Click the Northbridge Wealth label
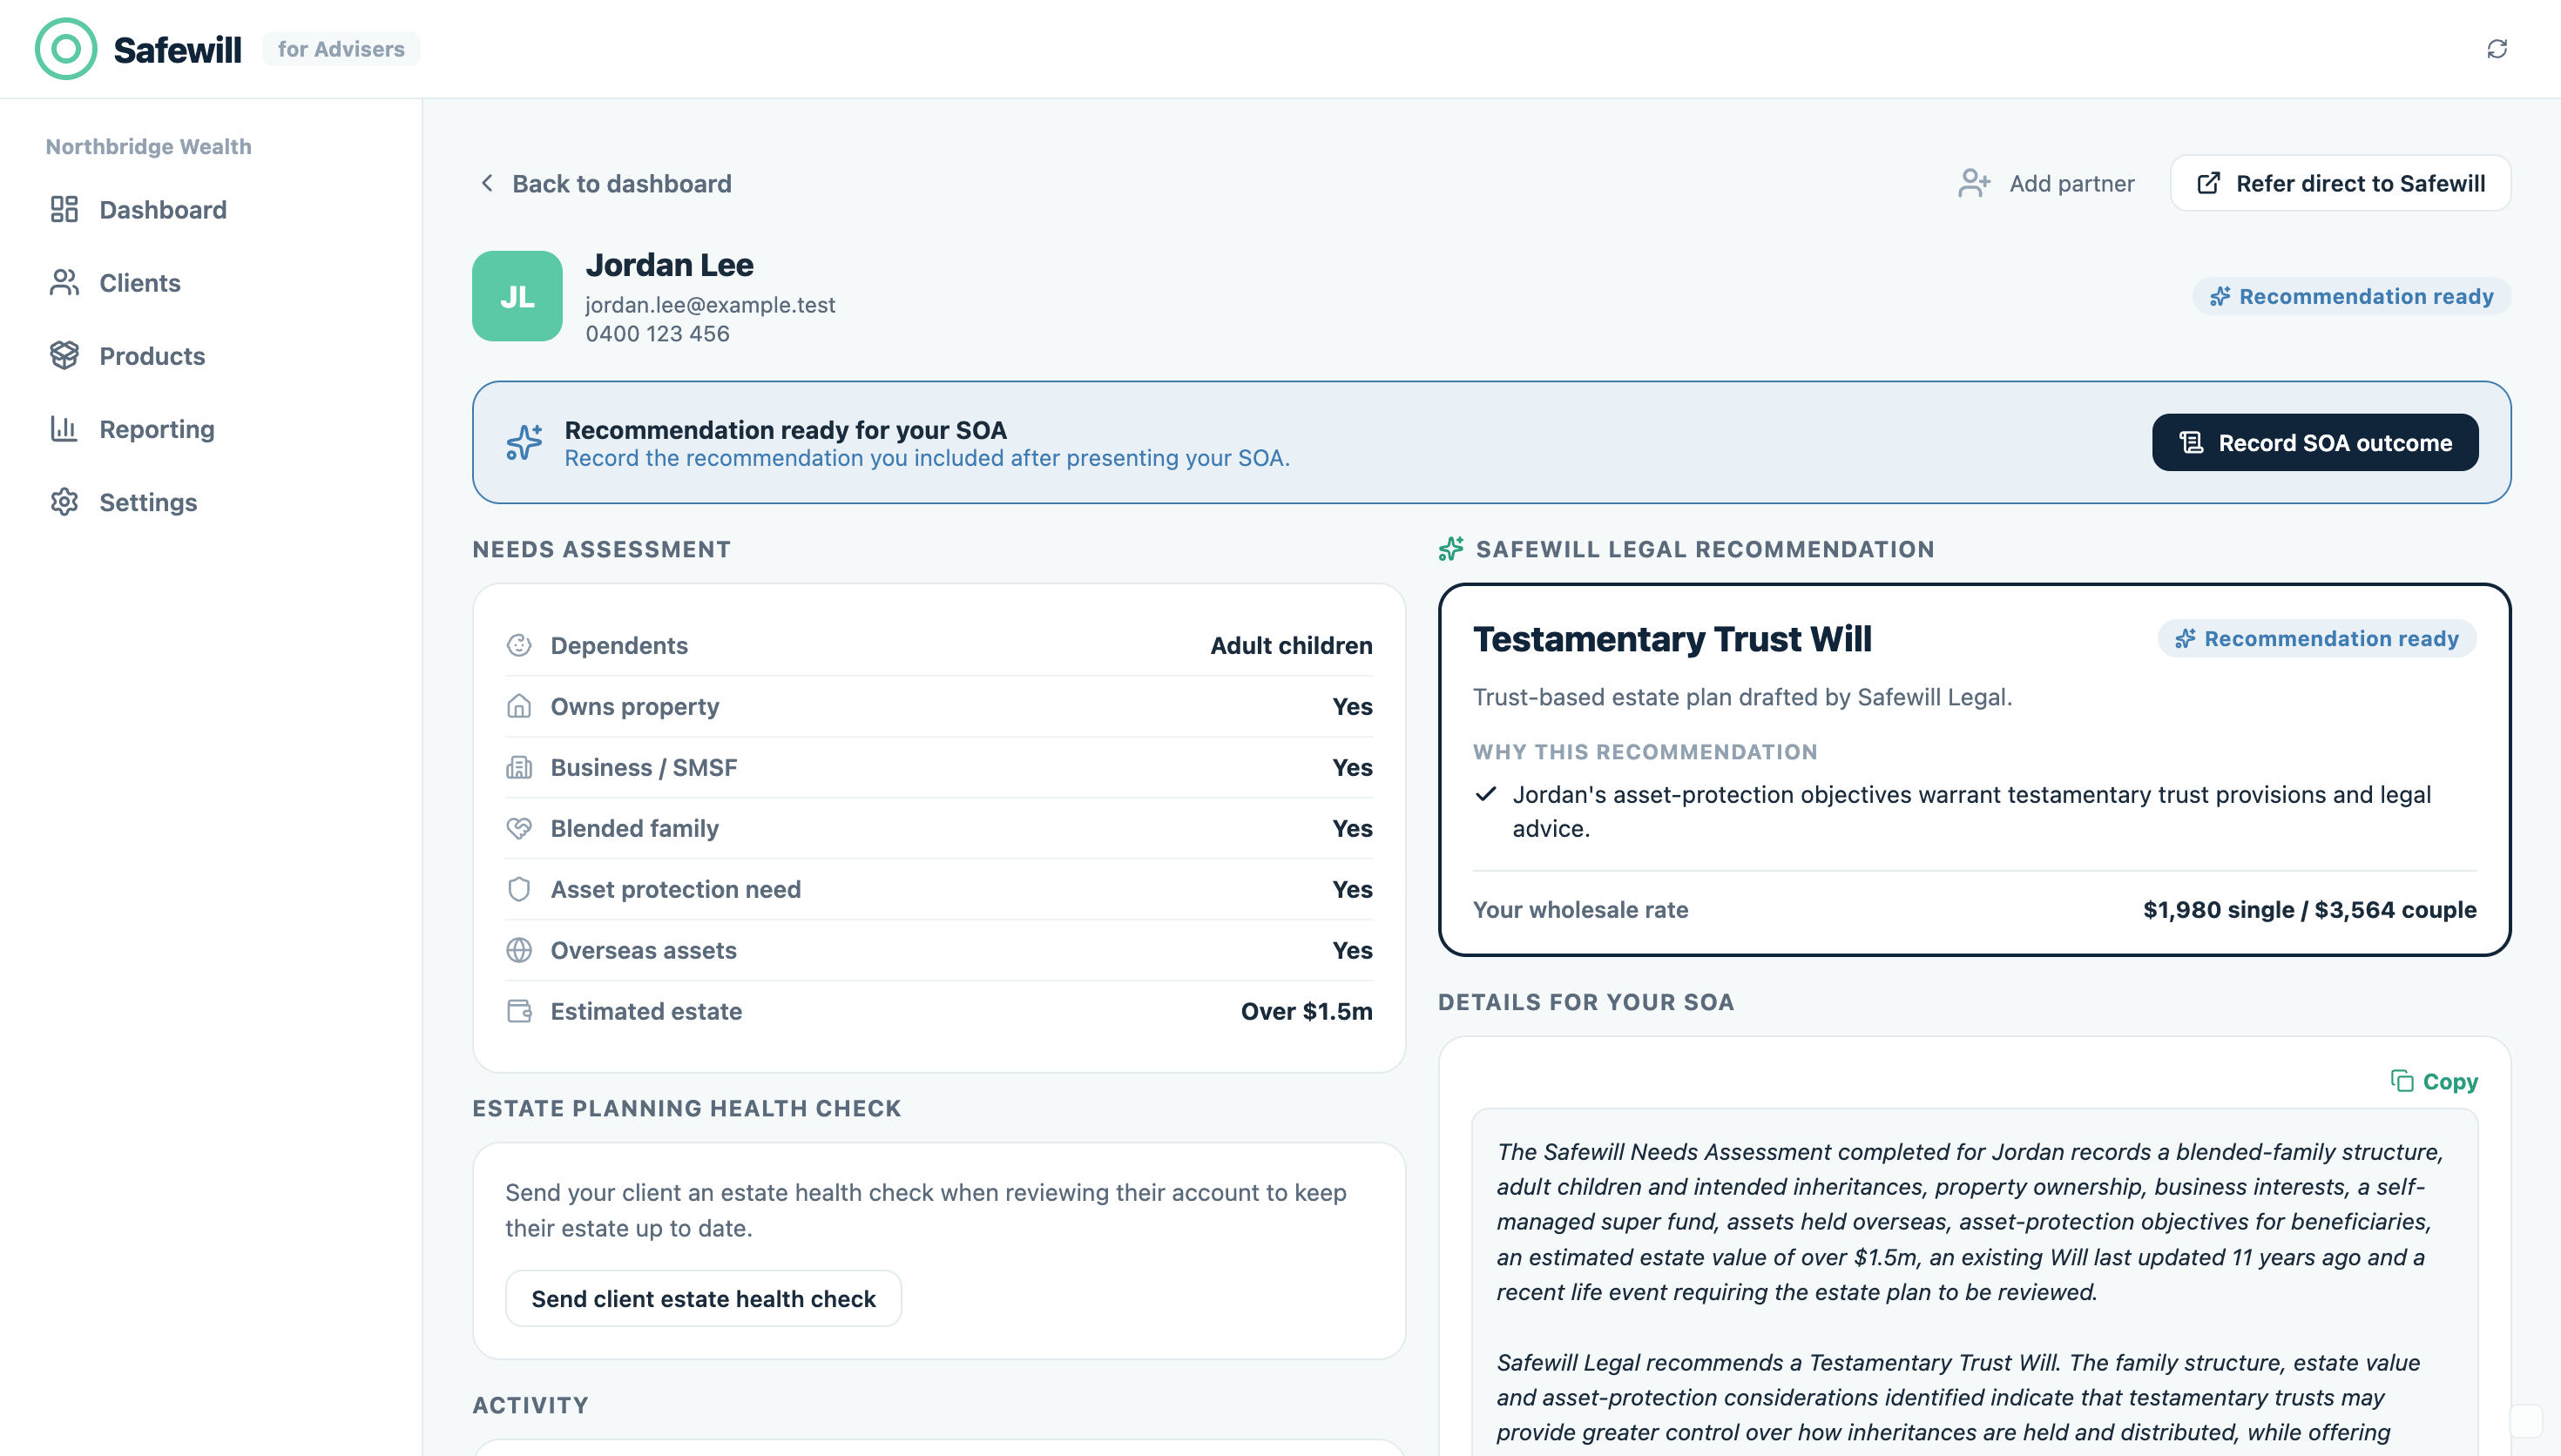Viewport: 2561px width, 1456px height. 148,146
